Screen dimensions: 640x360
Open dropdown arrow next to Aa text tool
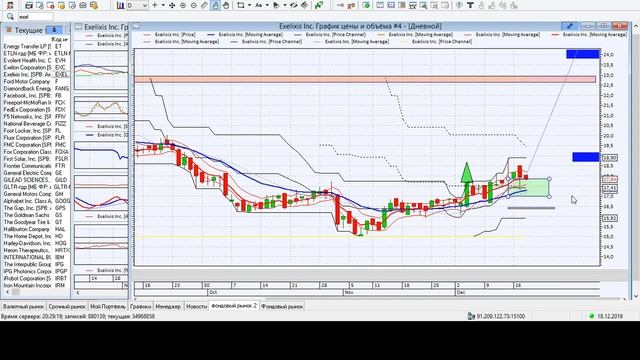(x=267, y=5)
